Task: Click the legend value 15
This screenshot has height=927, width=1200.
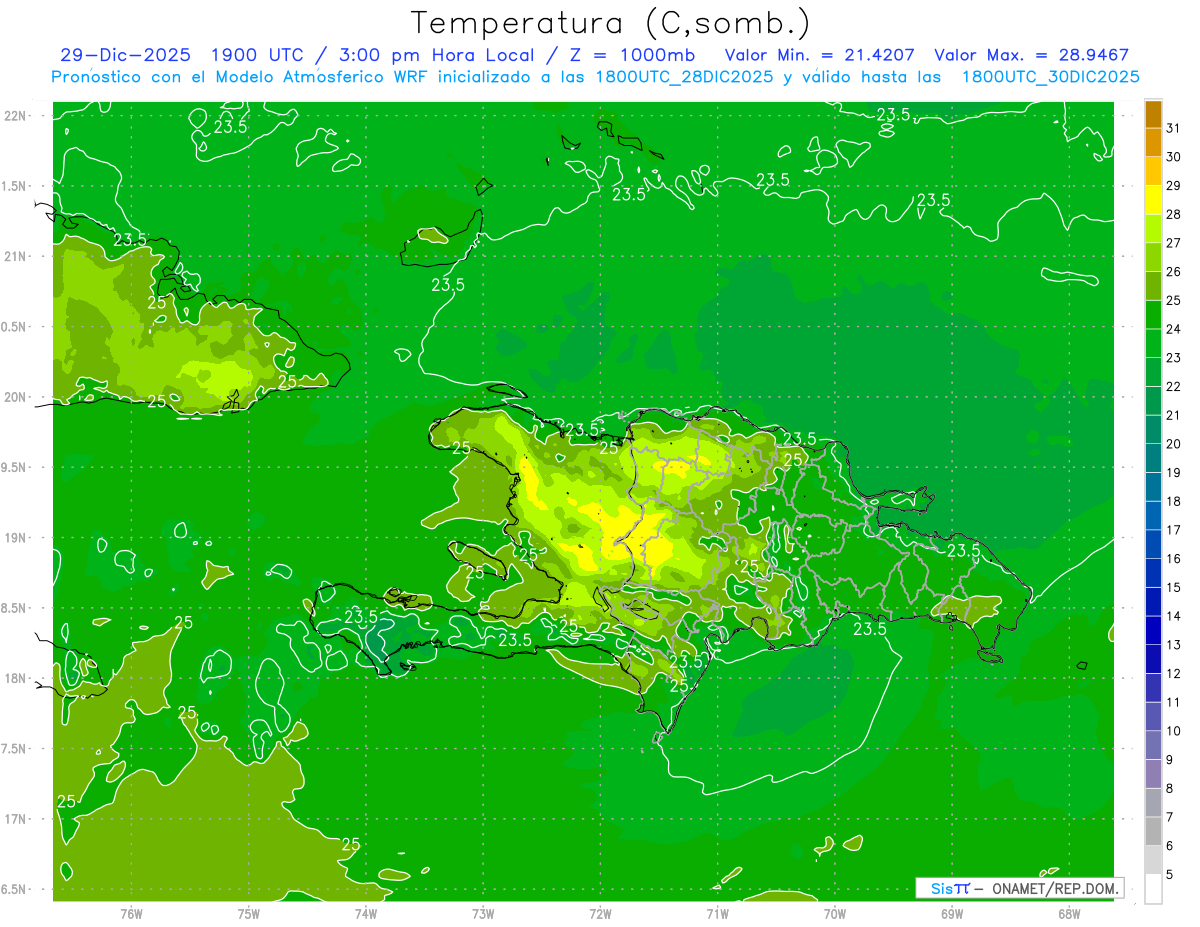Action: point(1174,587)
